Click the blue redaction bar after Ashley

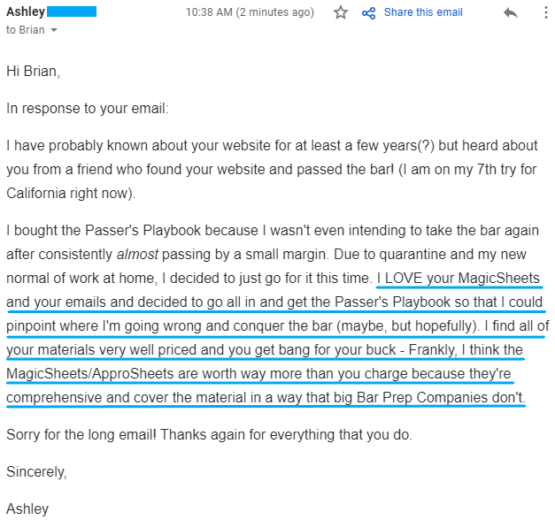[x=71, y=11]
